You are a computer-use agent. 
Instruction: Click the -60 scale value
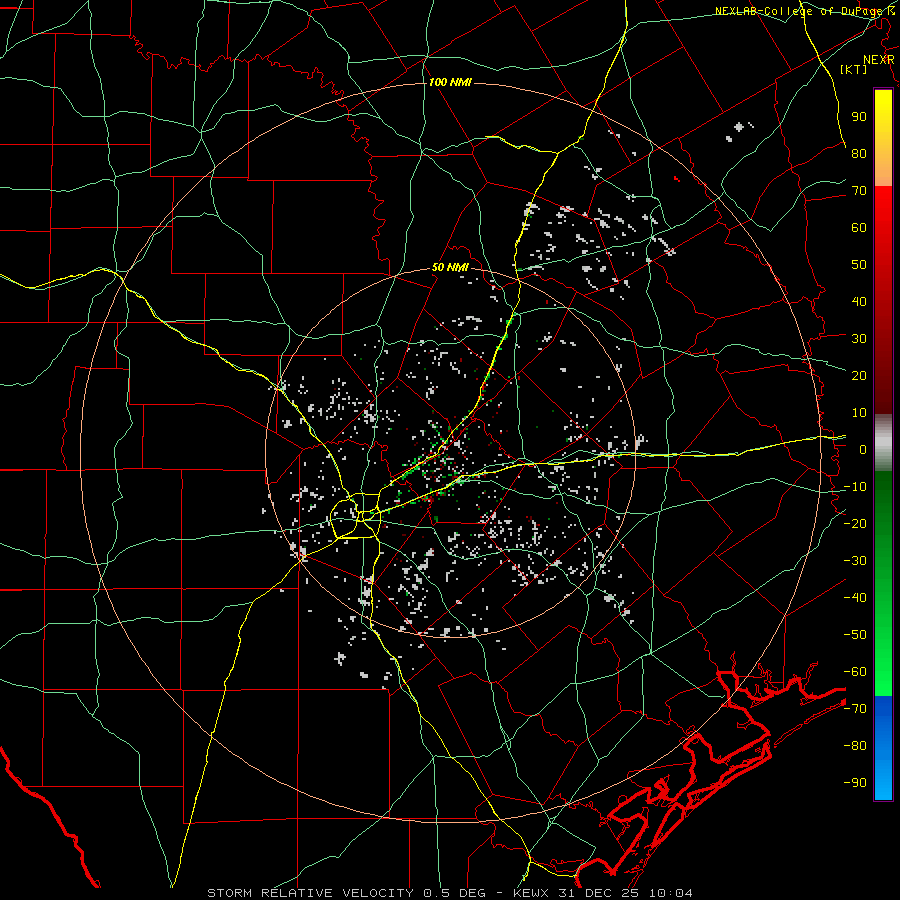tap(855, 672)
